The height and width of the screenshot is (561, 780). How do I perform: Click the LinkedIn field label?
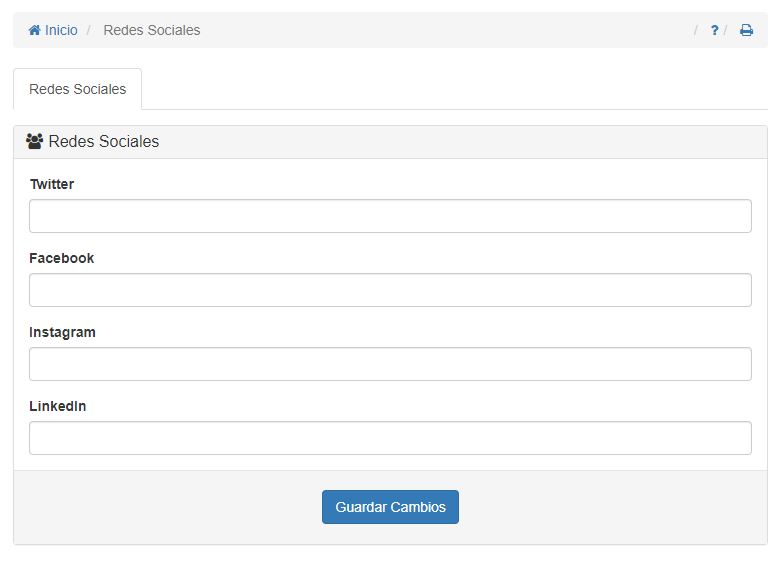tap(57, 406)
